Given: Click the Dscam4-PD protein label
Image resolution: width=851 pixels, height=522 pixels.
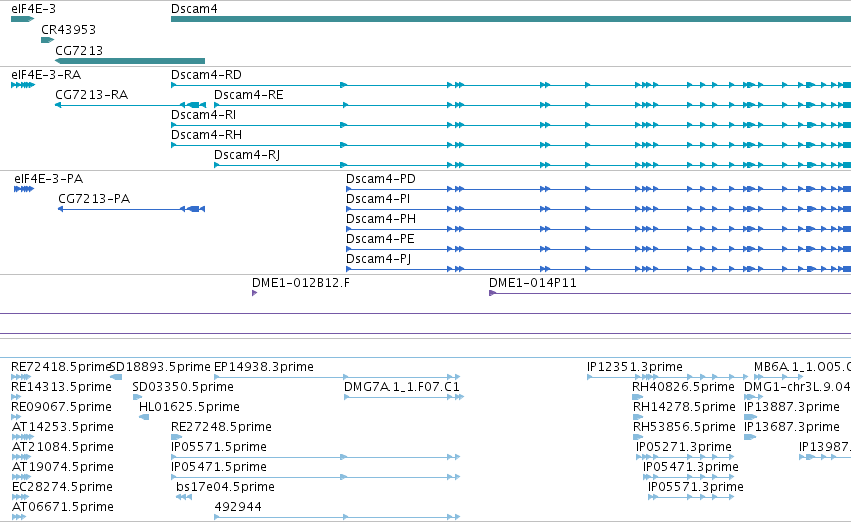Looking at the screenshot, I should [381, 179].
